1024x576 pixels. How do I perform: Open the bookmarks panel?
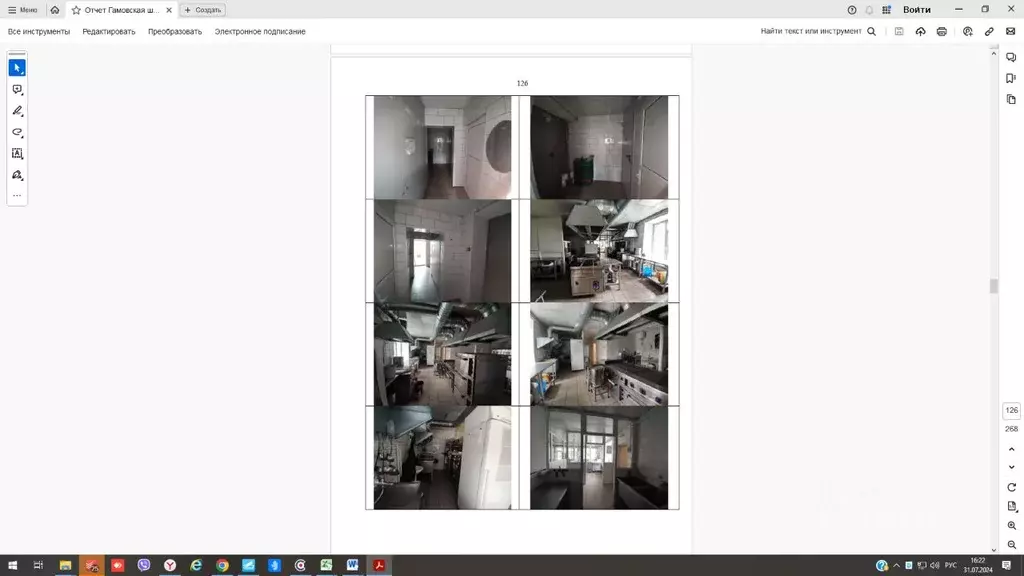pos(1011,78)
